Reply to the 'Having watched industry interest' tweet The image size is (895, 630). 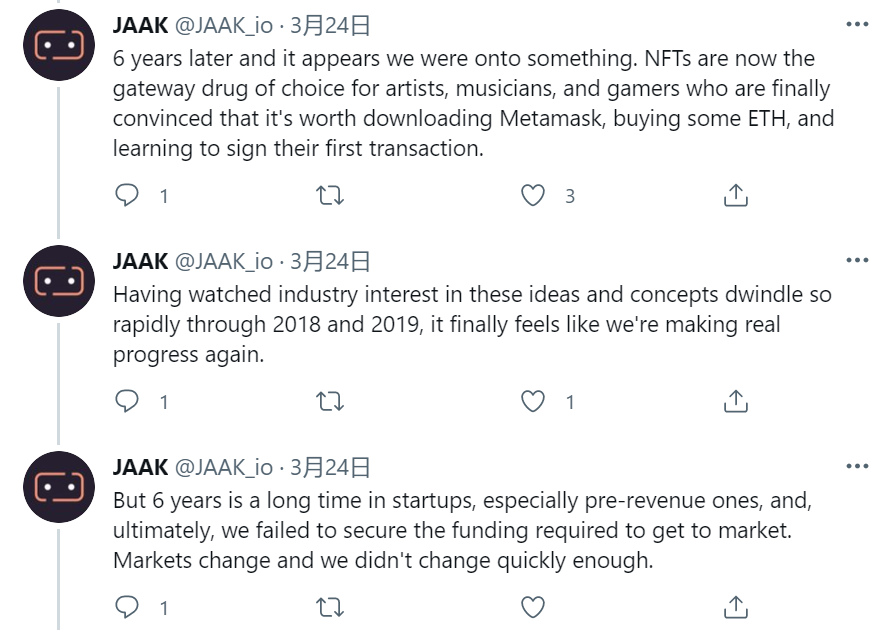pyautogui.click(x=127, y=401)
